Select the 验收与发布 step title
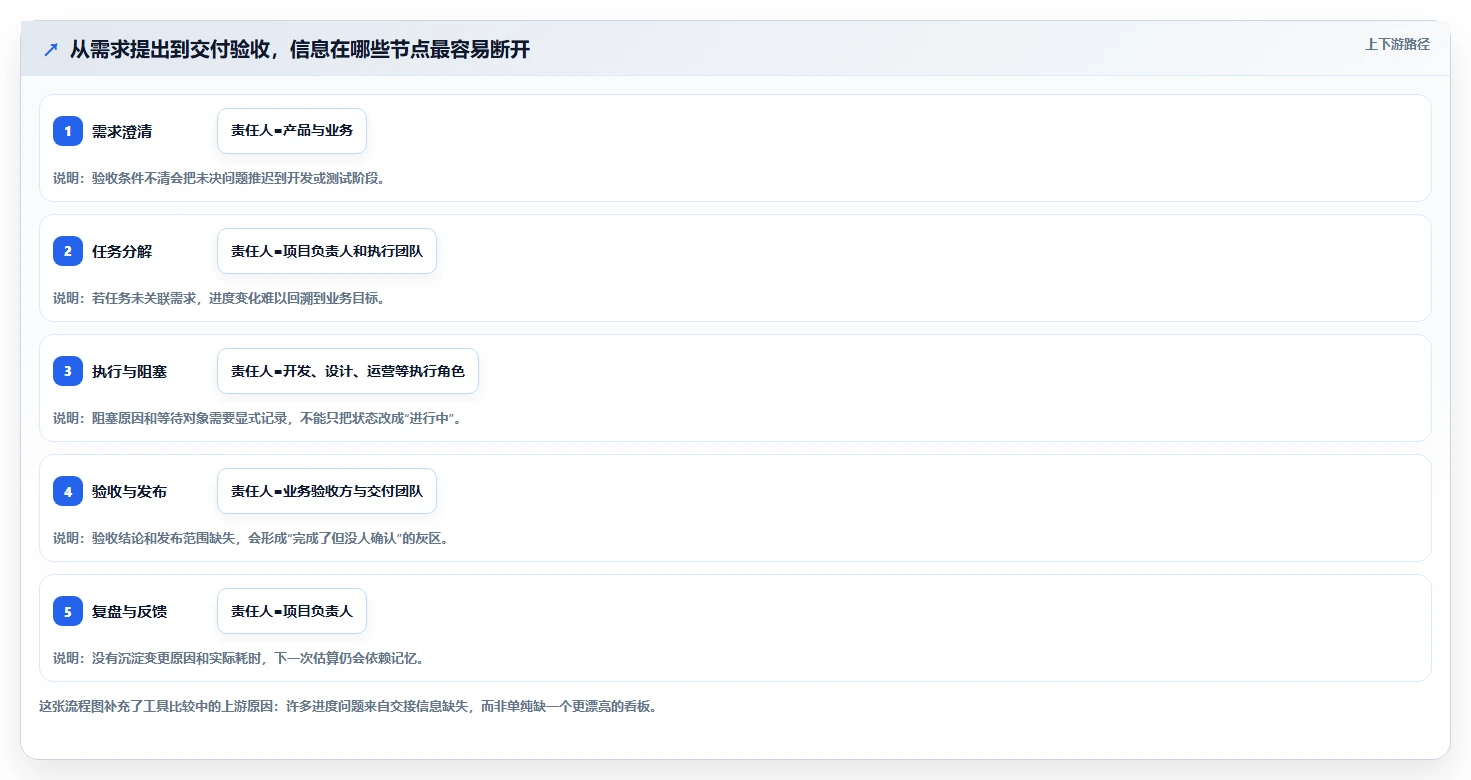Screen dimensions: 1471x780 (130, 491)
